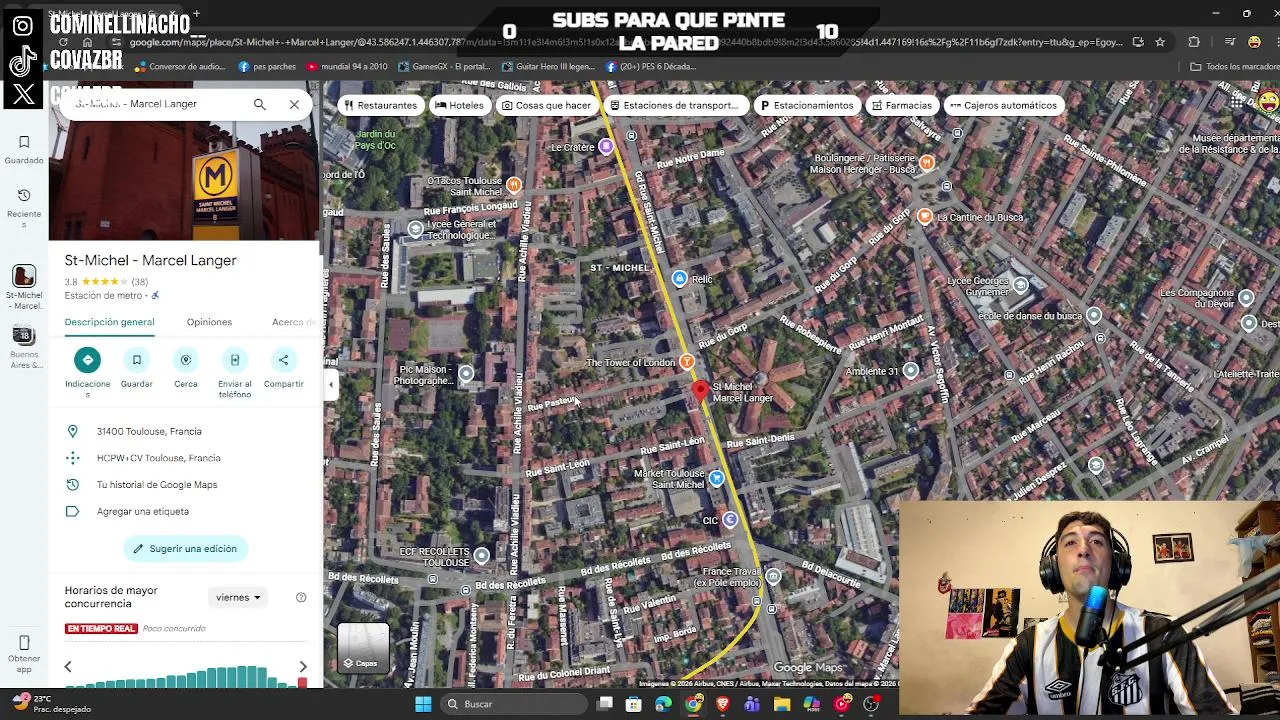Bookmark page with star icon
This screenshot has width=1280, height=720.
pyautogui.click(x=1160, y=42)
